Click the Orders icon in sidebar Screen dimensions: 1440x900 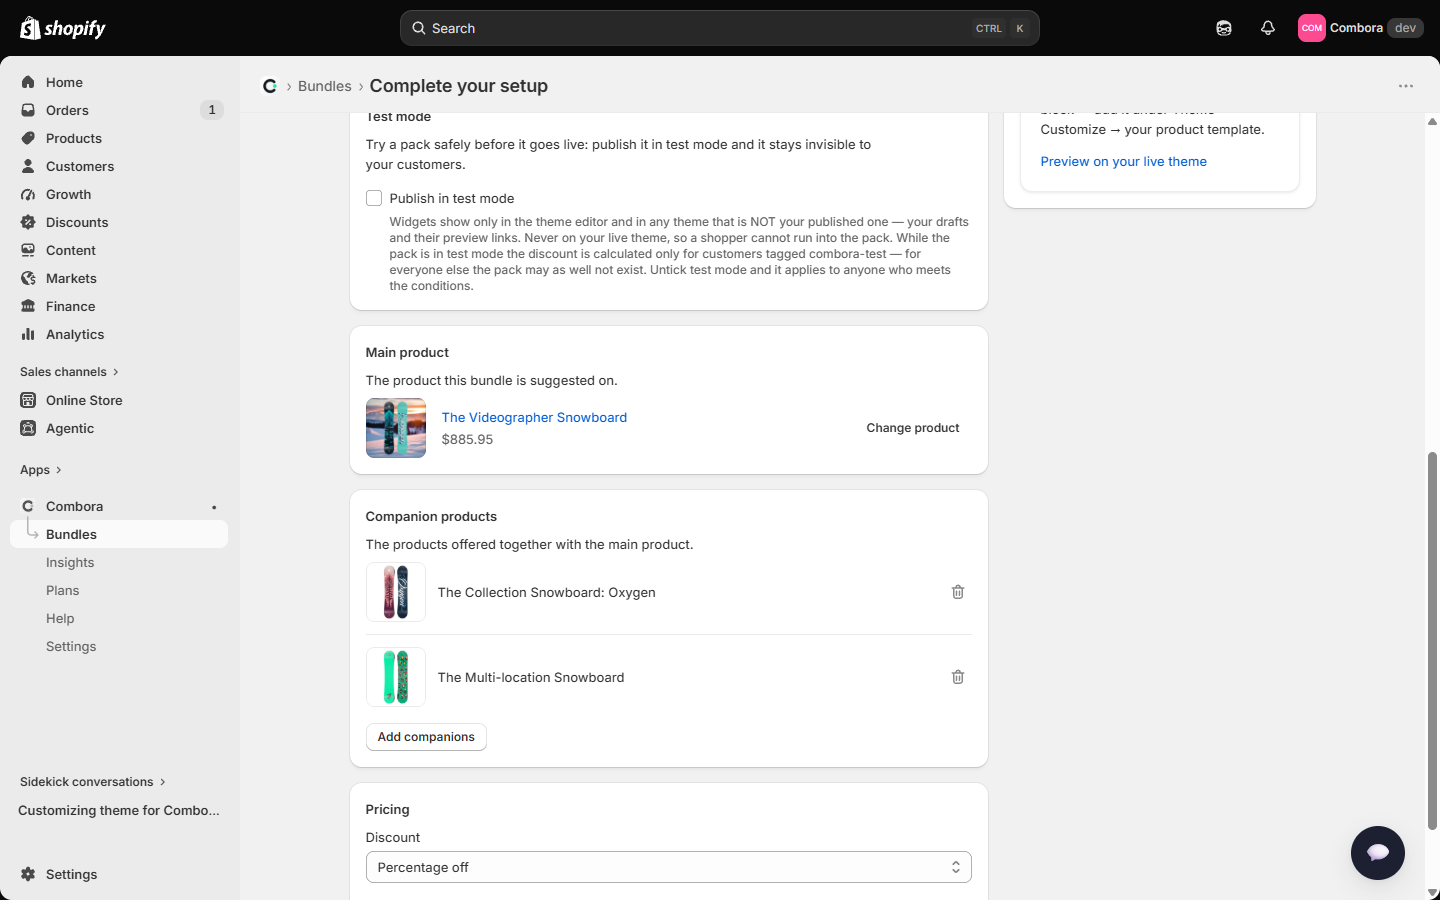28,110
